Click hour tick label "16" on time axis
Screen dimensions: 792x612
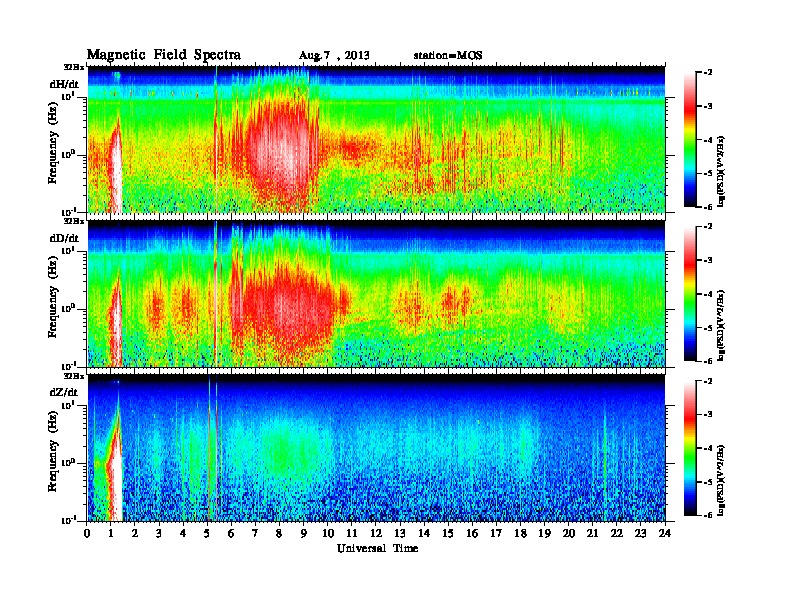pyautogui.click(x=472, y=533)
